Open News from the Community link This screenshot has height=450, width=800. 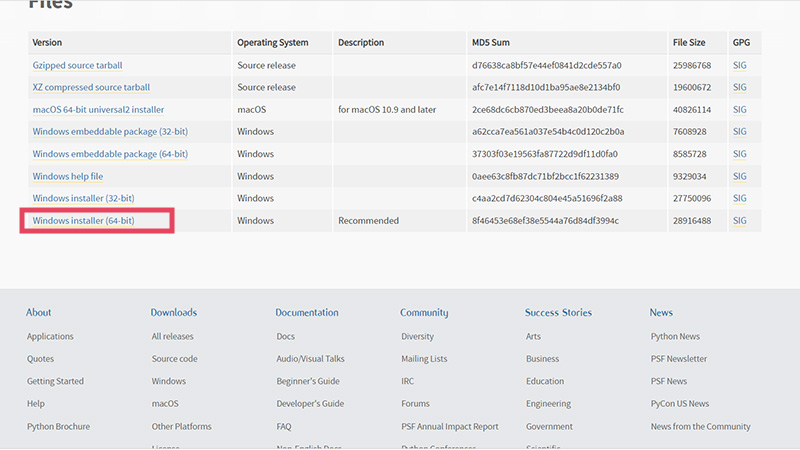pyautogui.click(x=701, y=427)
